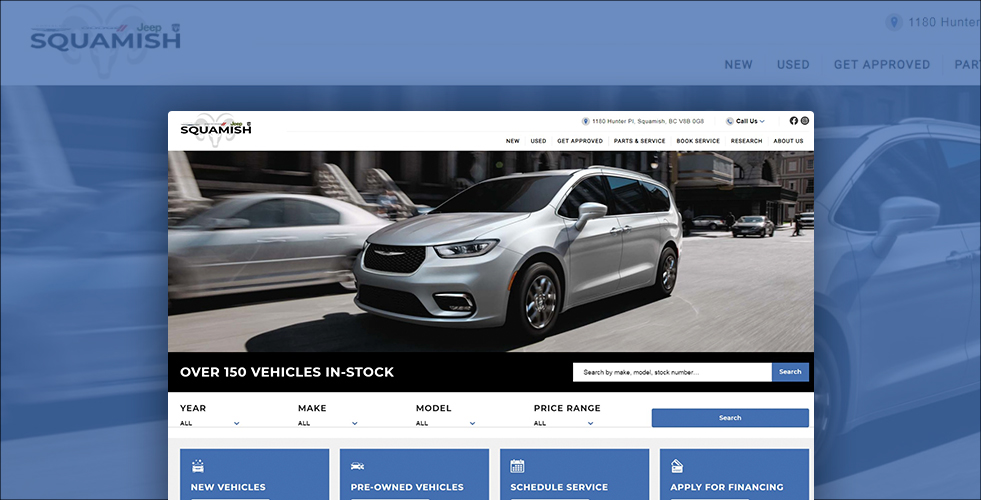This screenshot has width=981, height=500.
Task: Open the Facebook page icon
Action: pos(794,121)
